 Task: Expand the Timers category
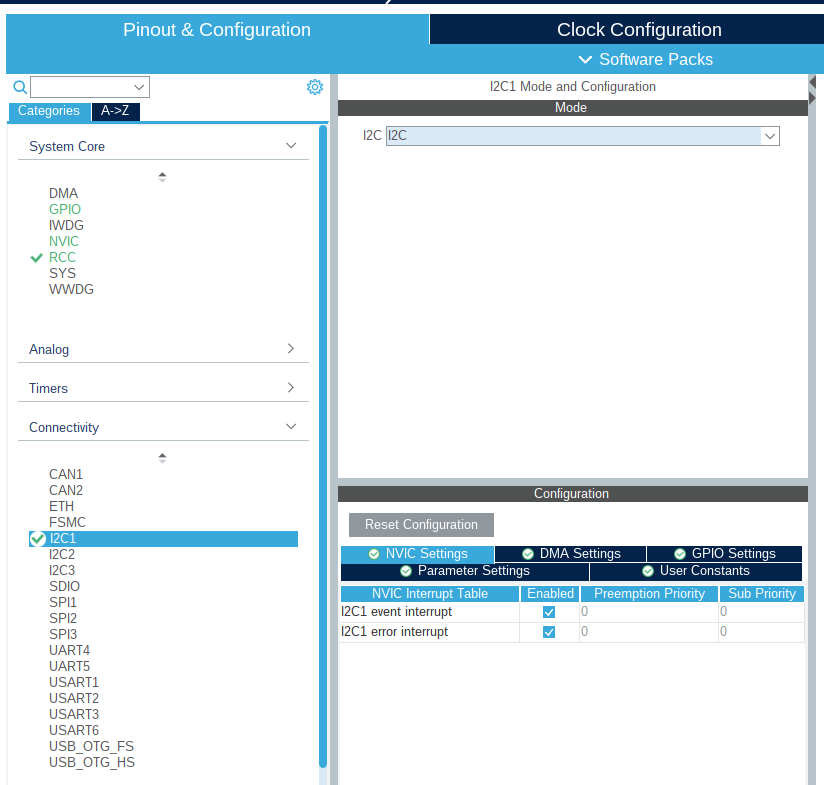291,388
